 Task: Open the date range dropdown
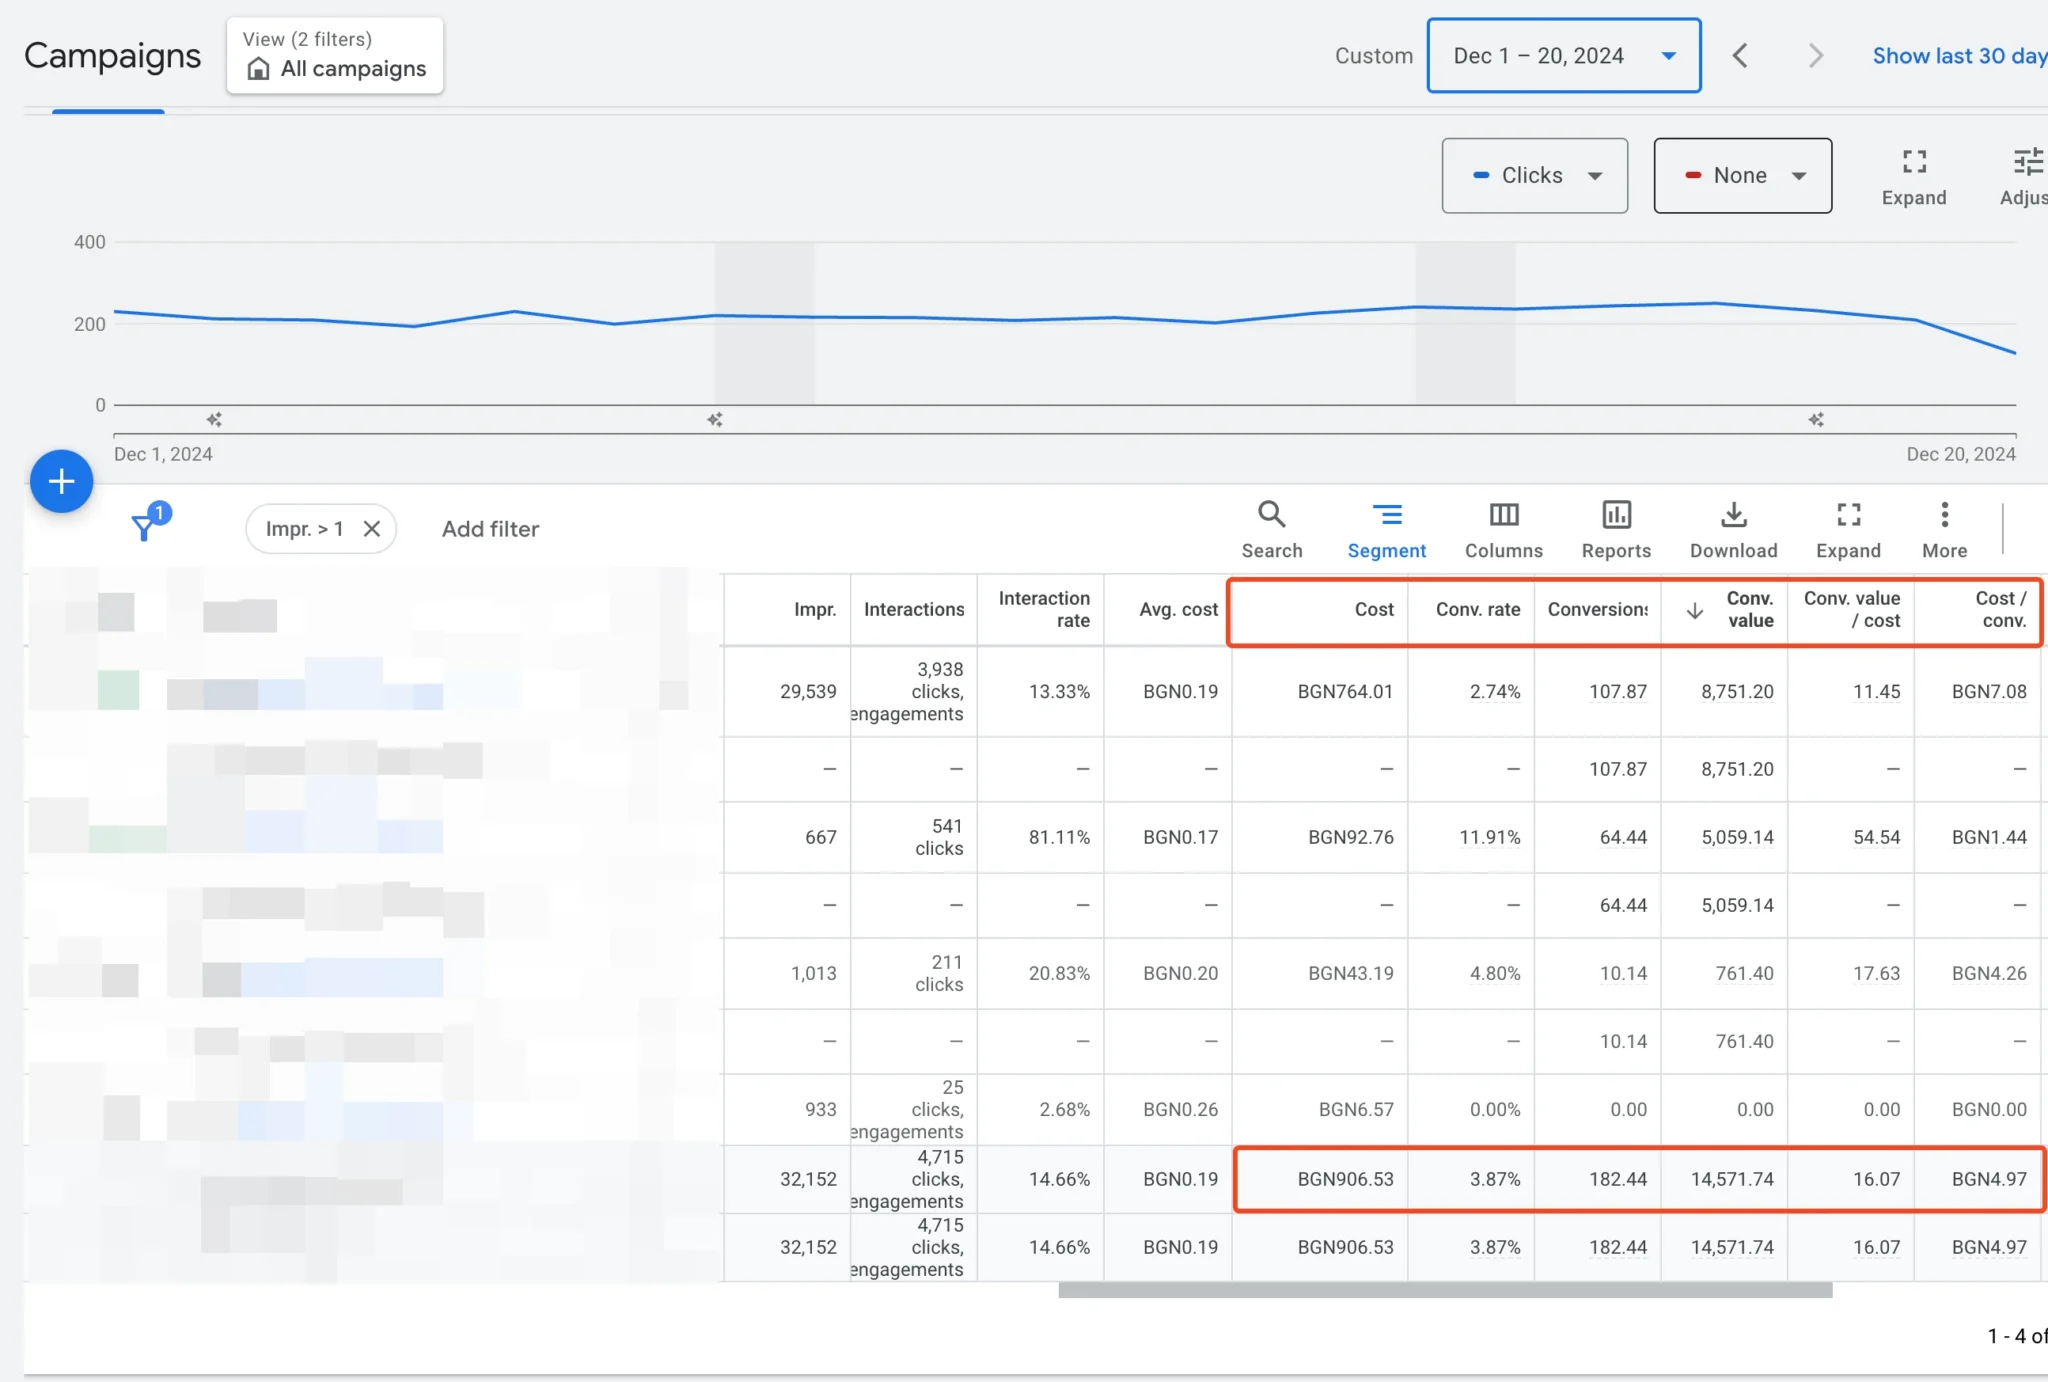1563,56
